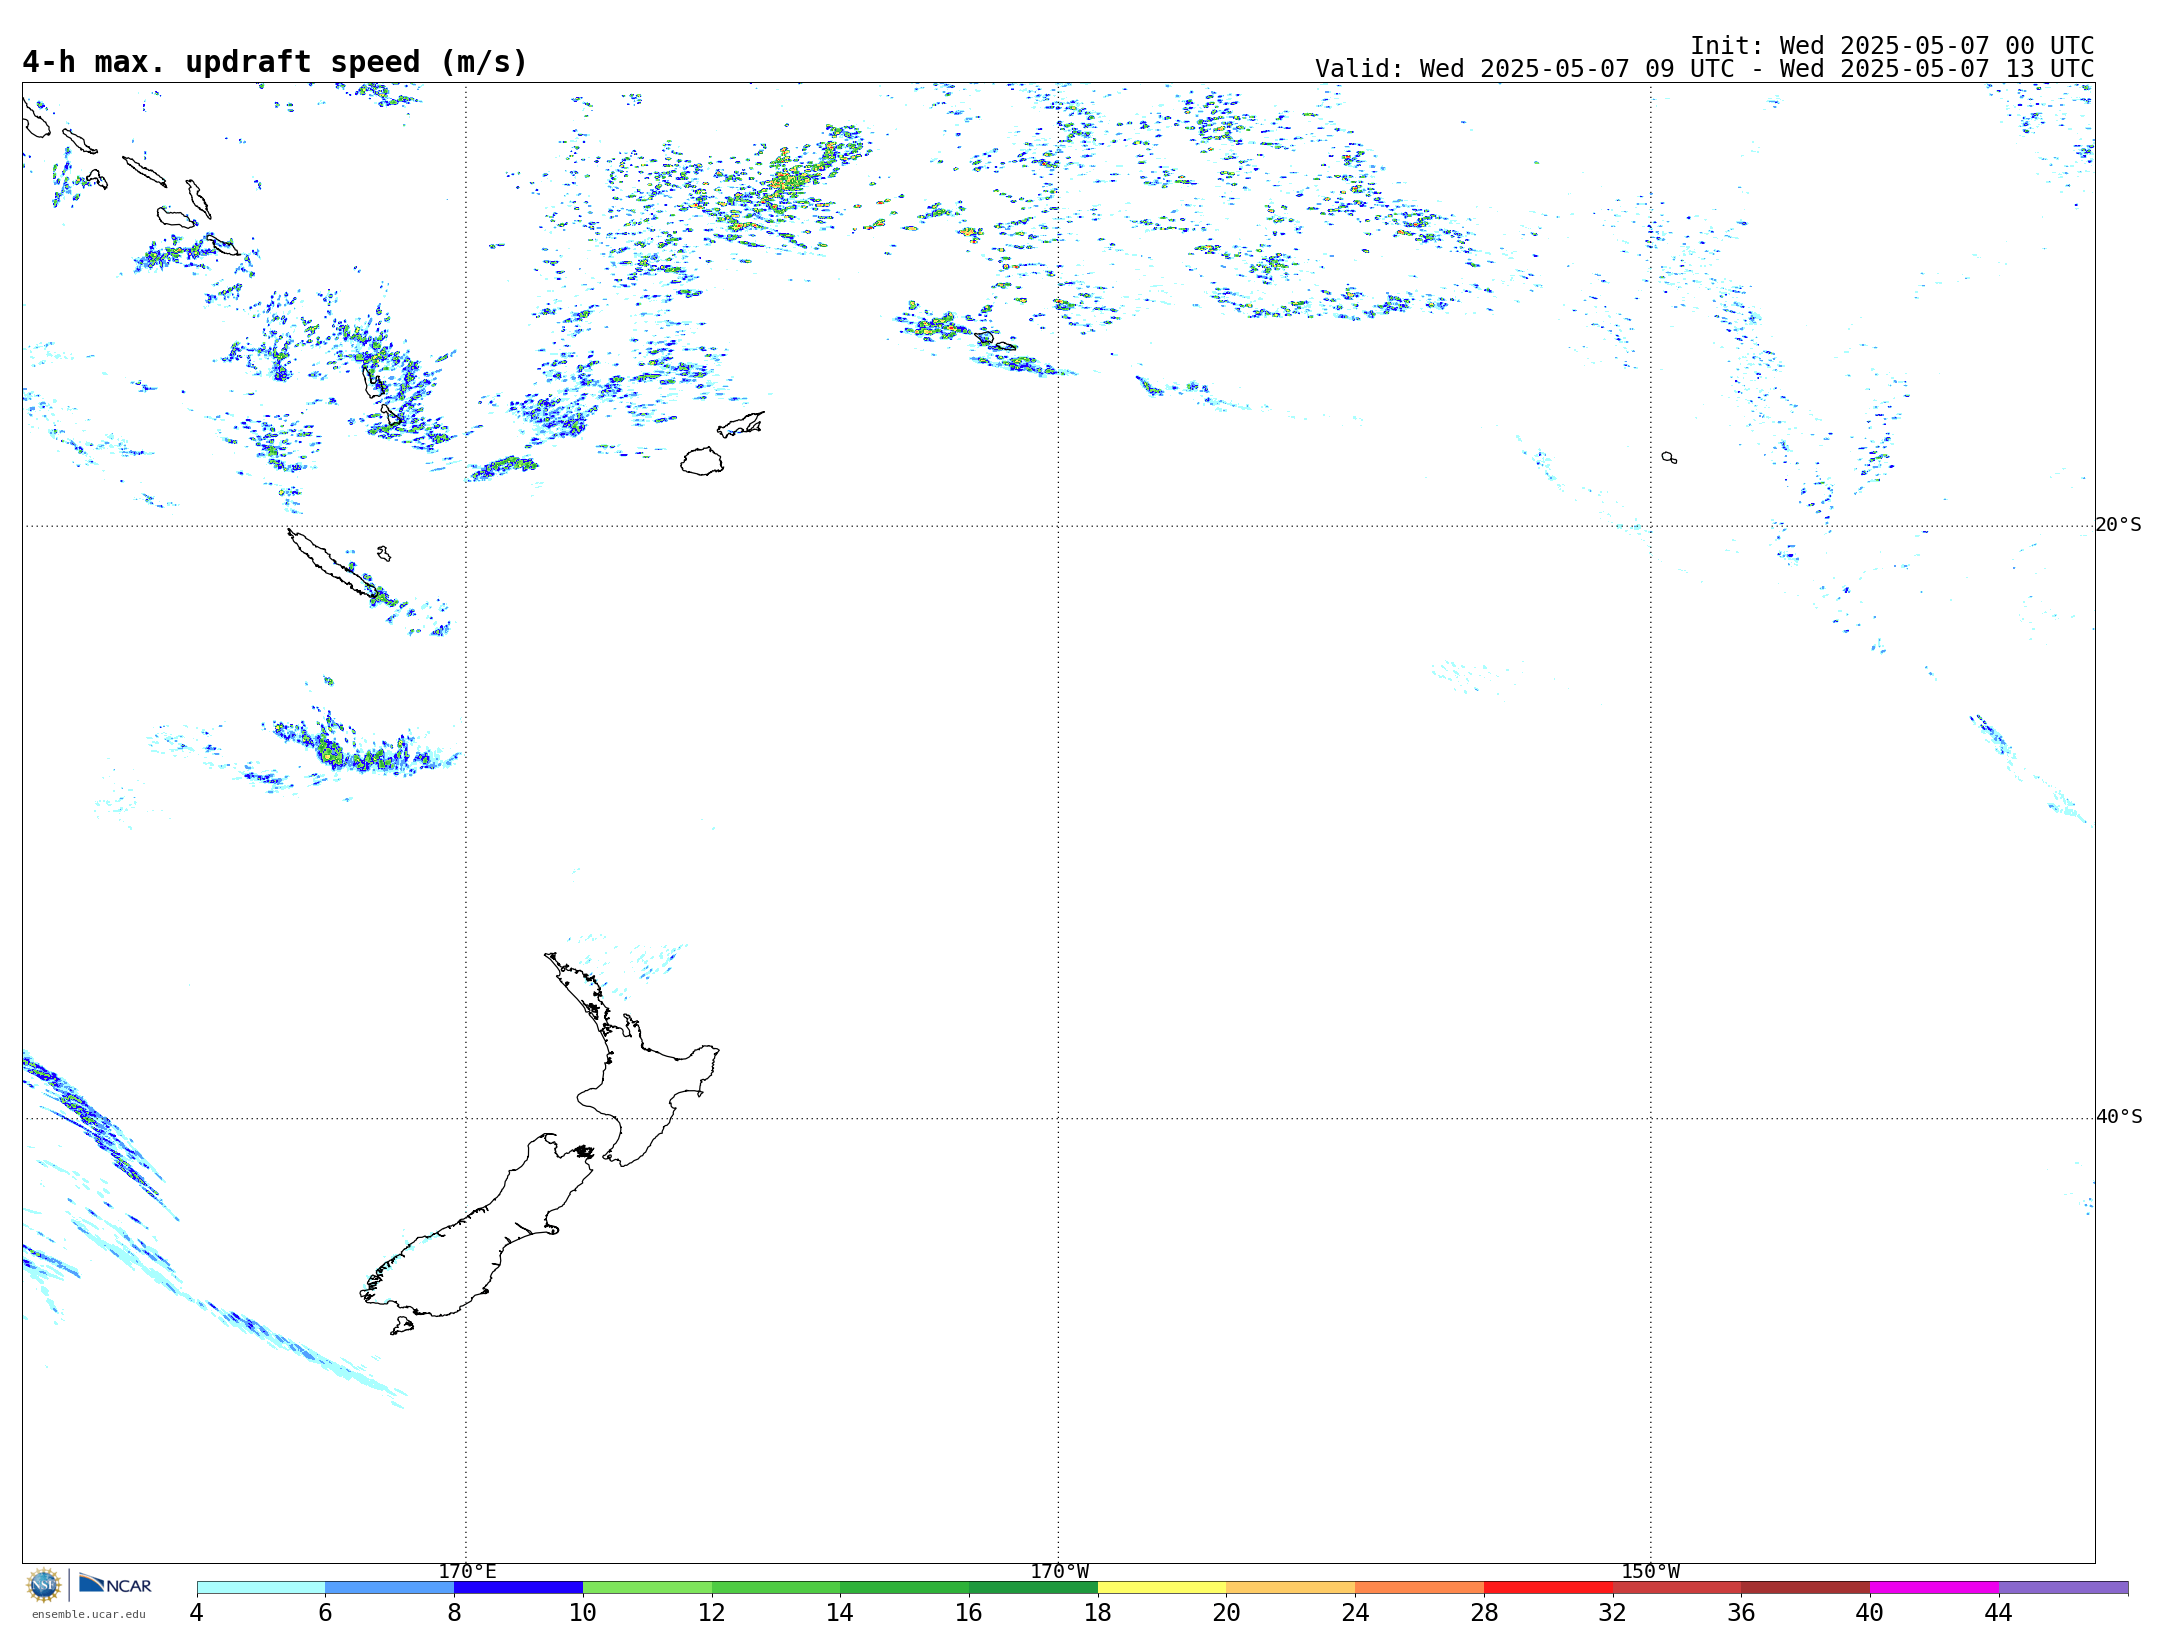
Task: Click the colorbar tick label 36
Action: 1741,1613
